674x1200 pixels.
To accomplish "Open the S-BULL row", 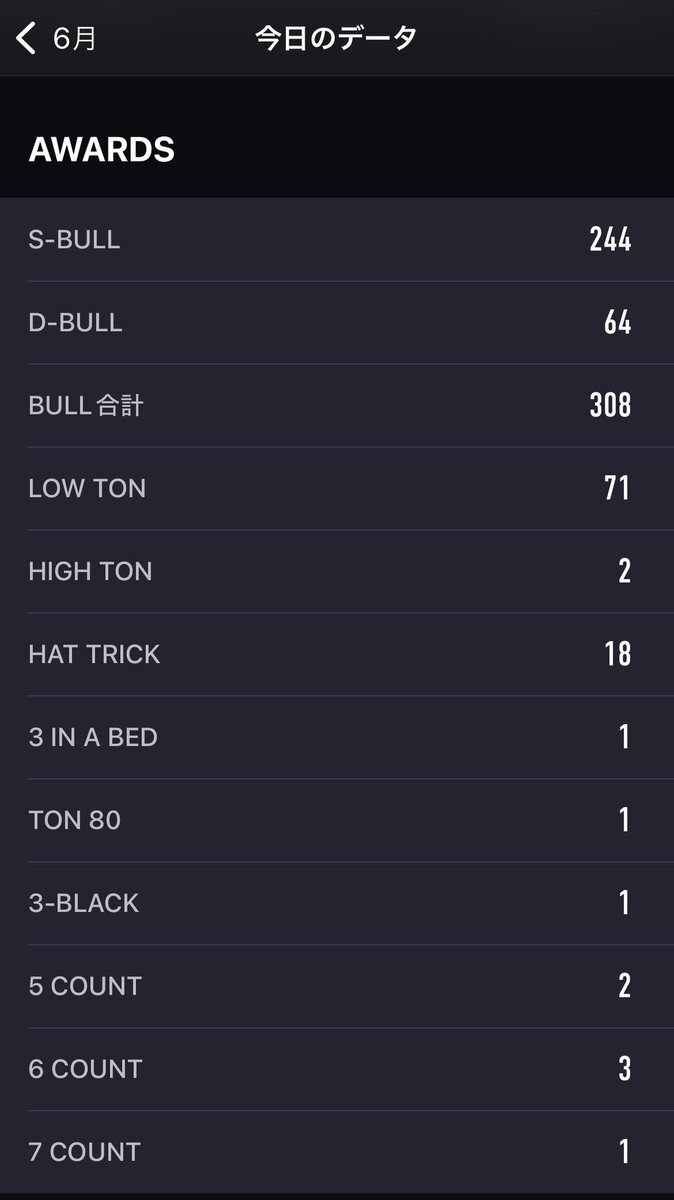I will tap(337, 239).
